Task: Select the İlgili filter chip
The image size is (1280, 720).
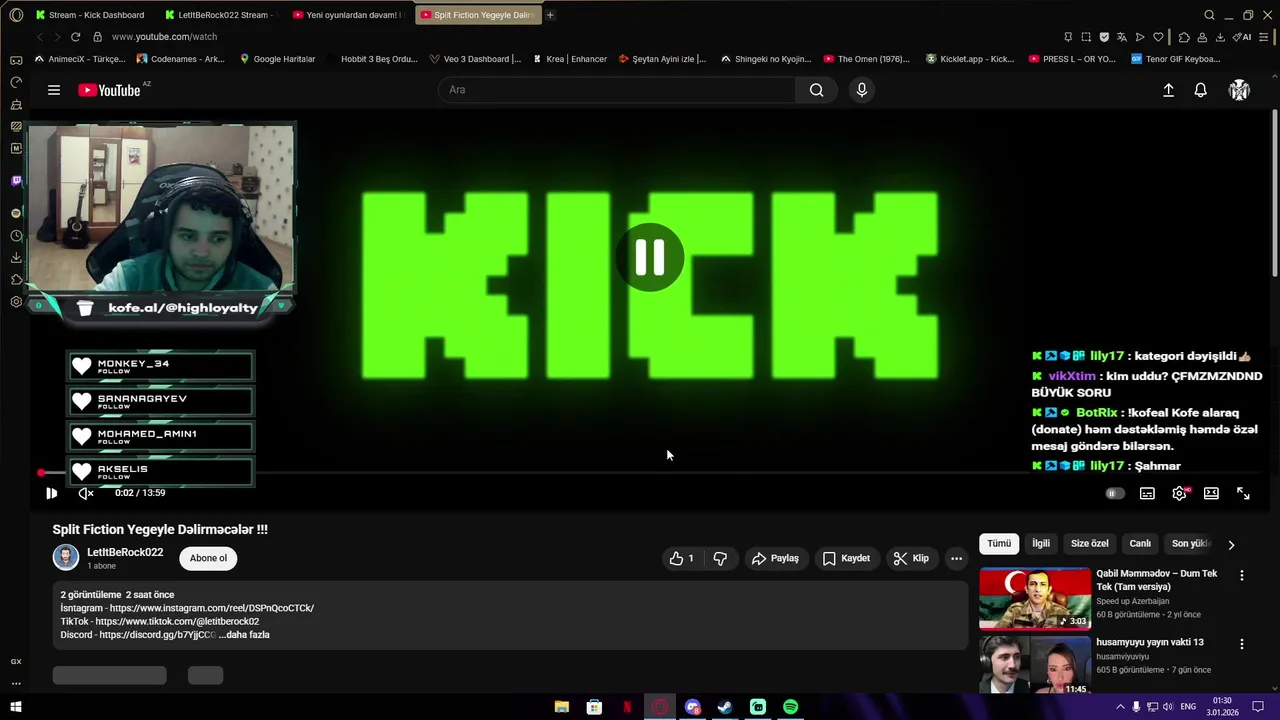Action: coord(1041,544)
